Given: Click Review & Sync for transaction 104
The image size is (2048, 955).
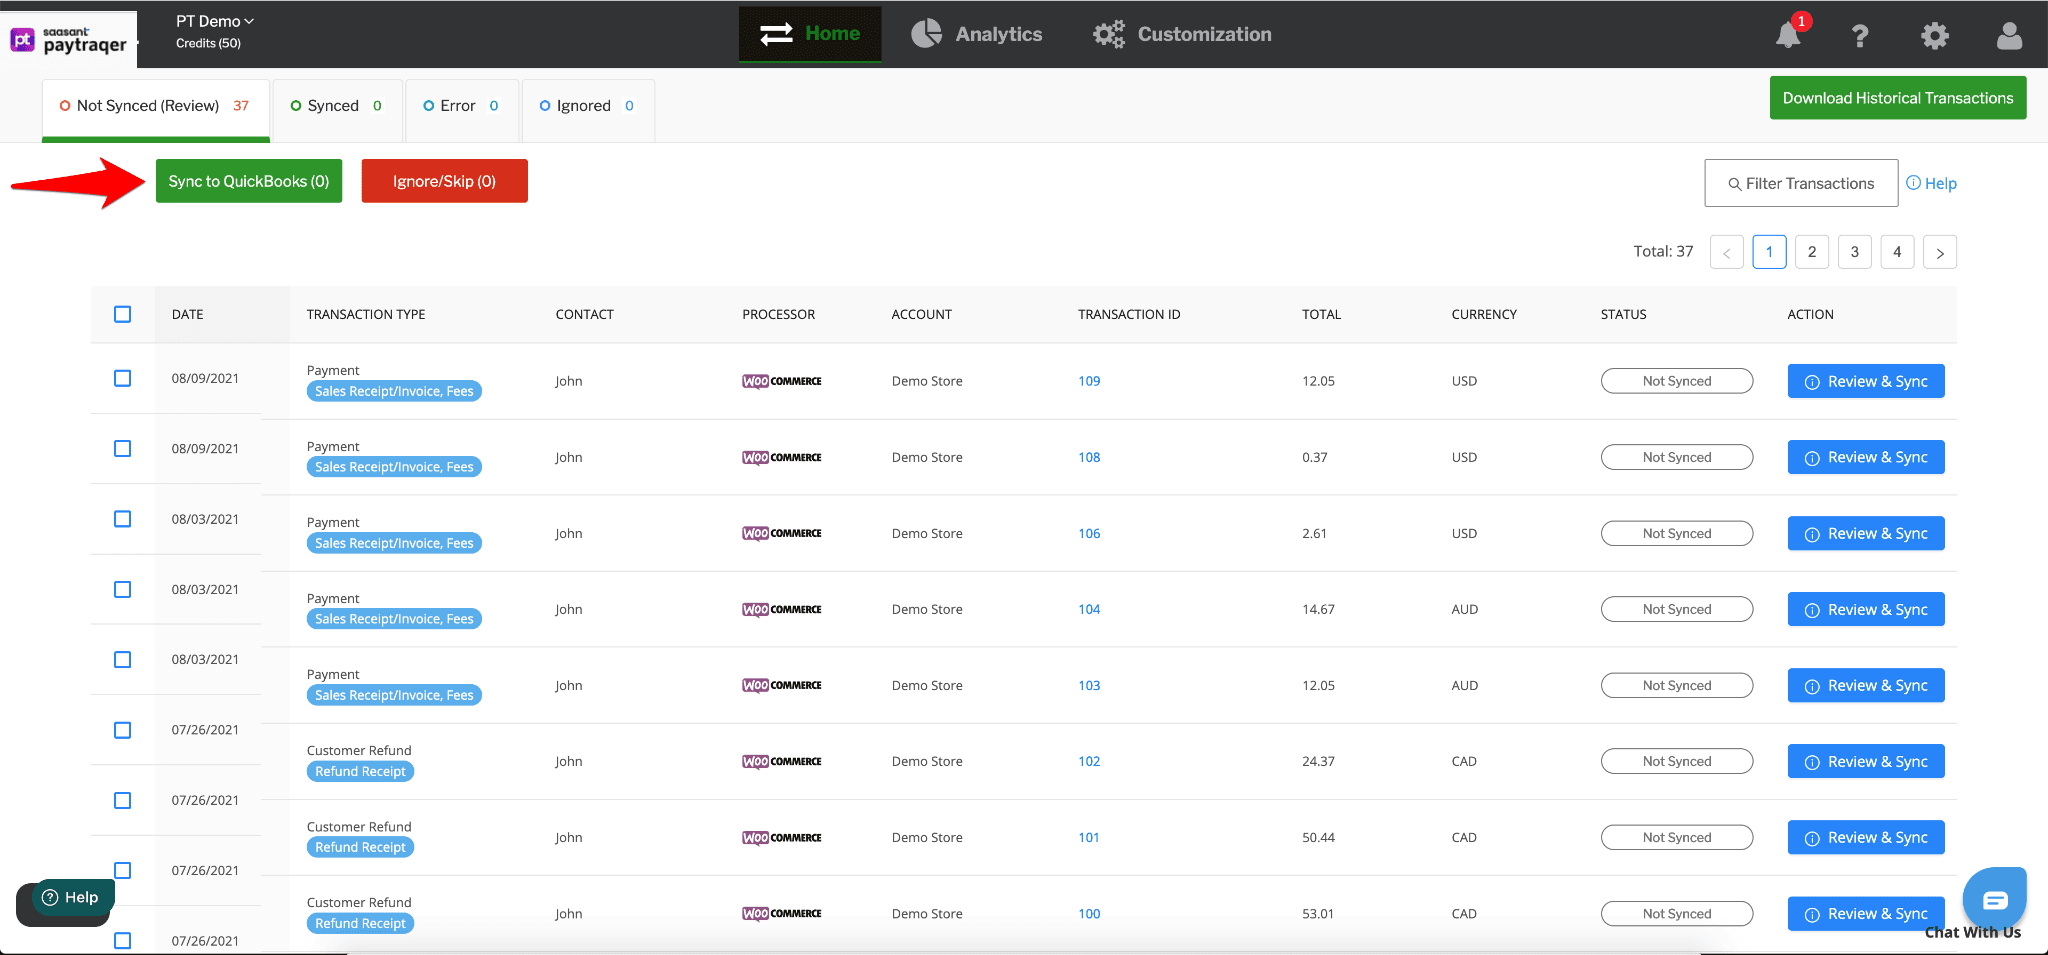Looking at the screenshot, I should (1866, 609).
